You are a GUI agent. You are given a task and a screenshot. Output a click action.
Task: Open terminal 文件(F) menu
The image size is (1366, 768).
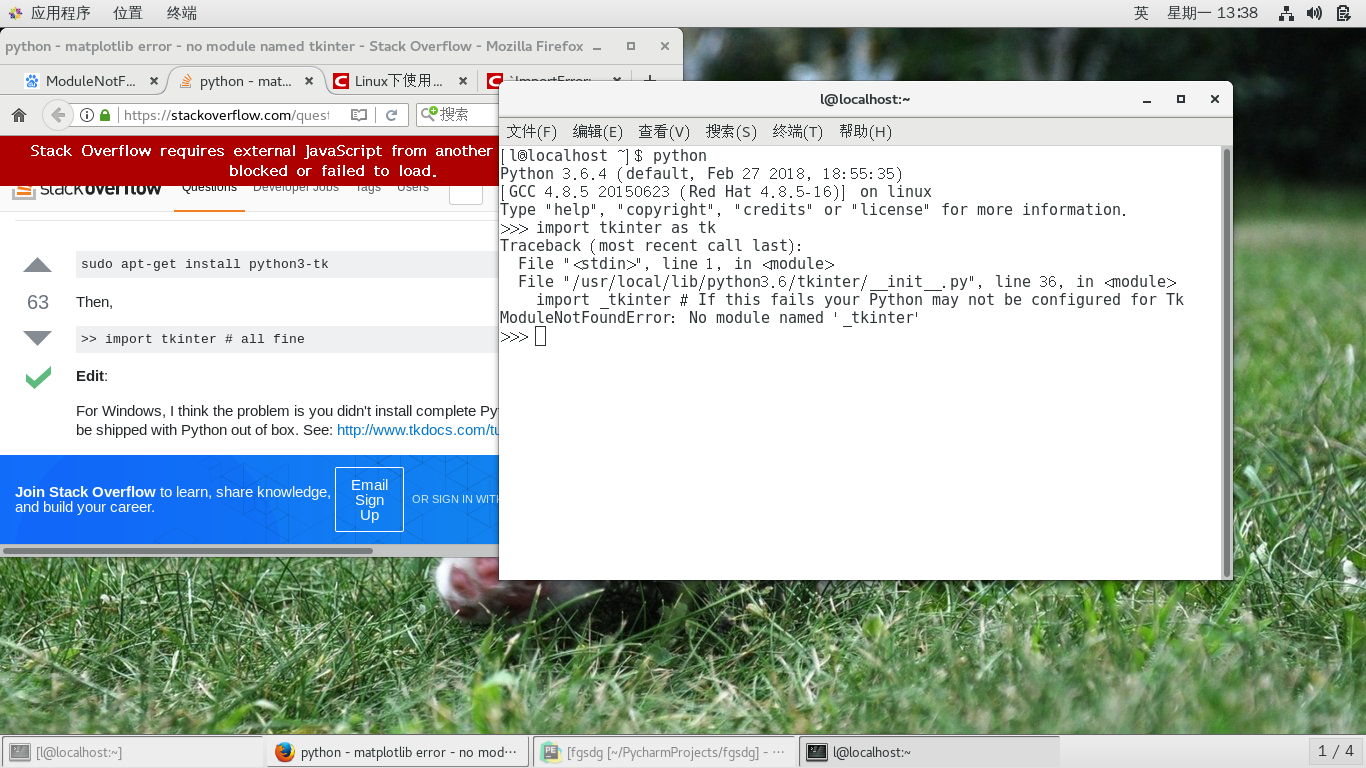pos(531,131)
